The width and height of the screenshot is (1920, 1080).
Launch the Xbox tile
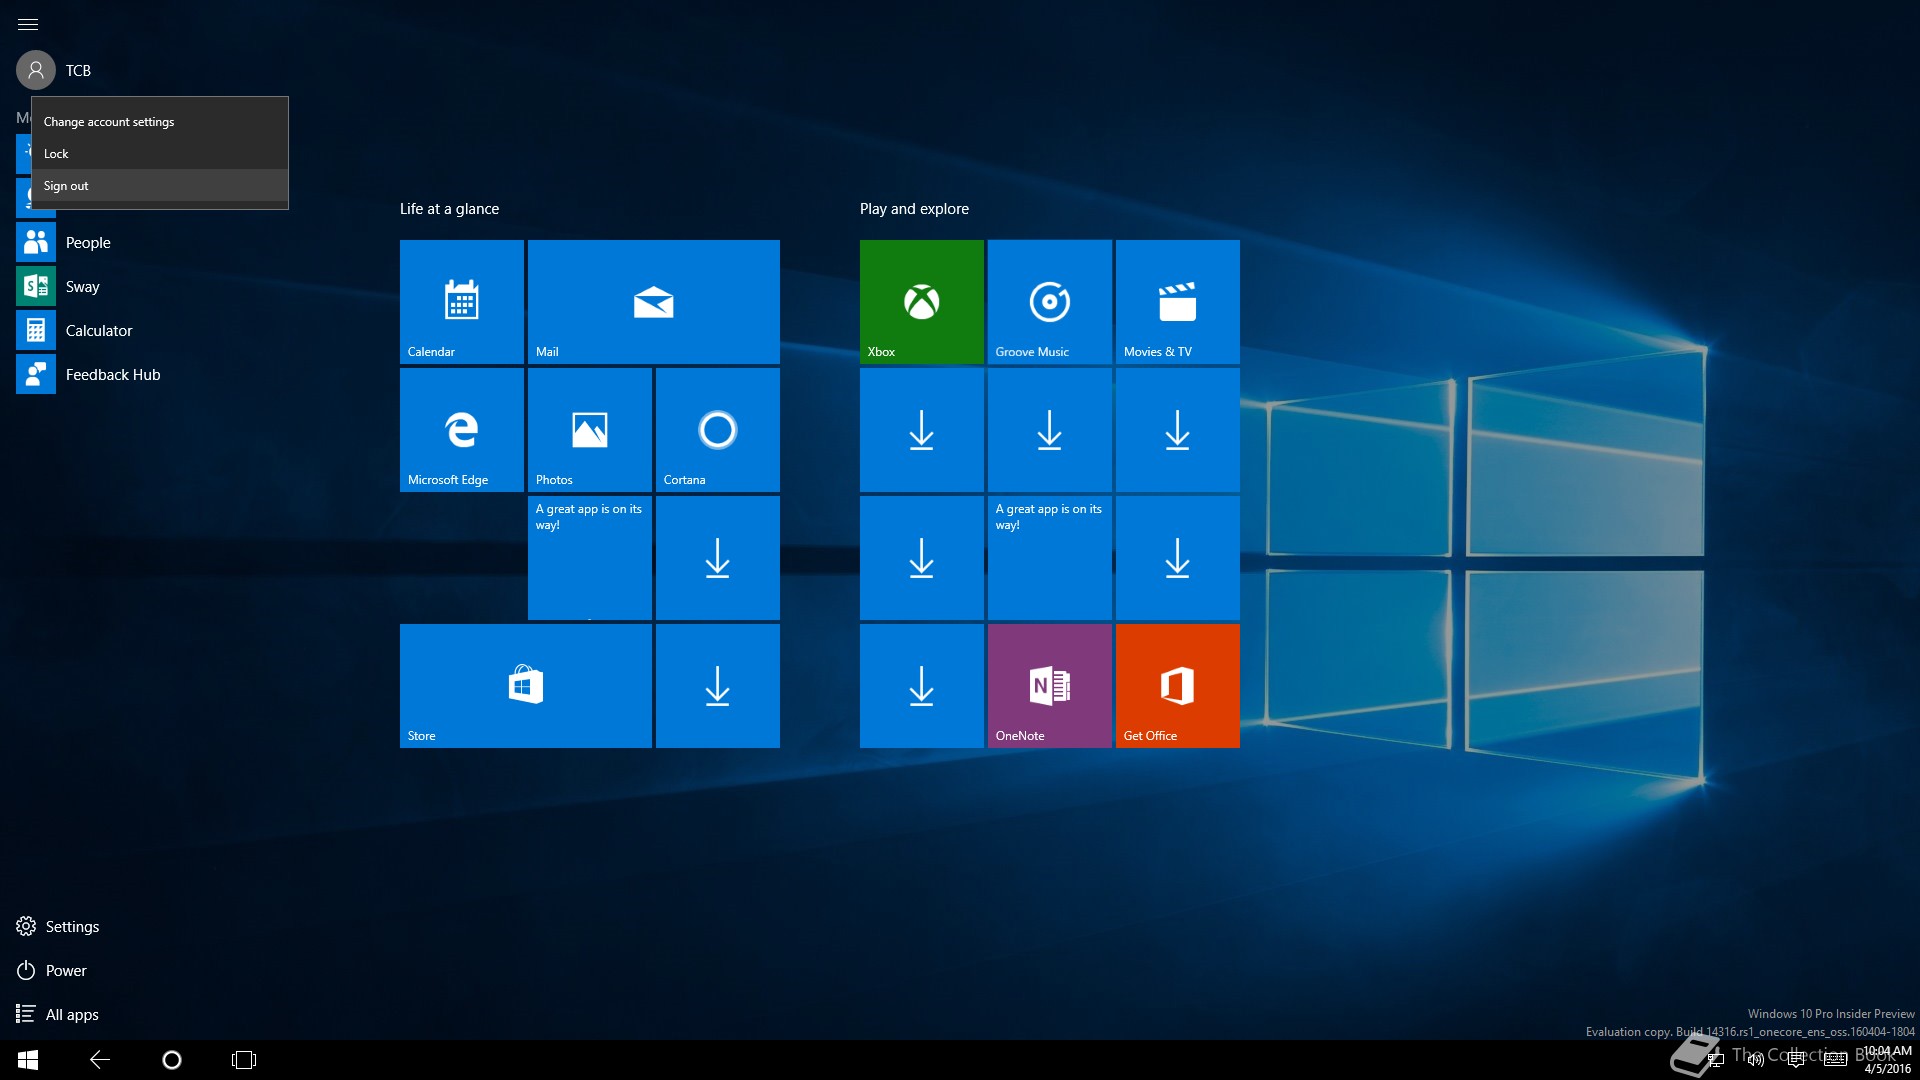coord(922,302)
